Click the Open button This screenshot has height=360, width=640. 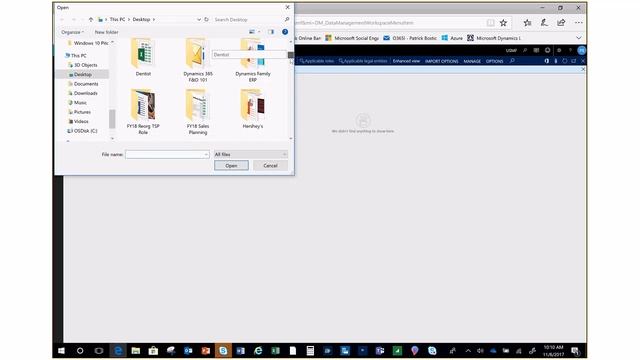(x=231, y=166)
